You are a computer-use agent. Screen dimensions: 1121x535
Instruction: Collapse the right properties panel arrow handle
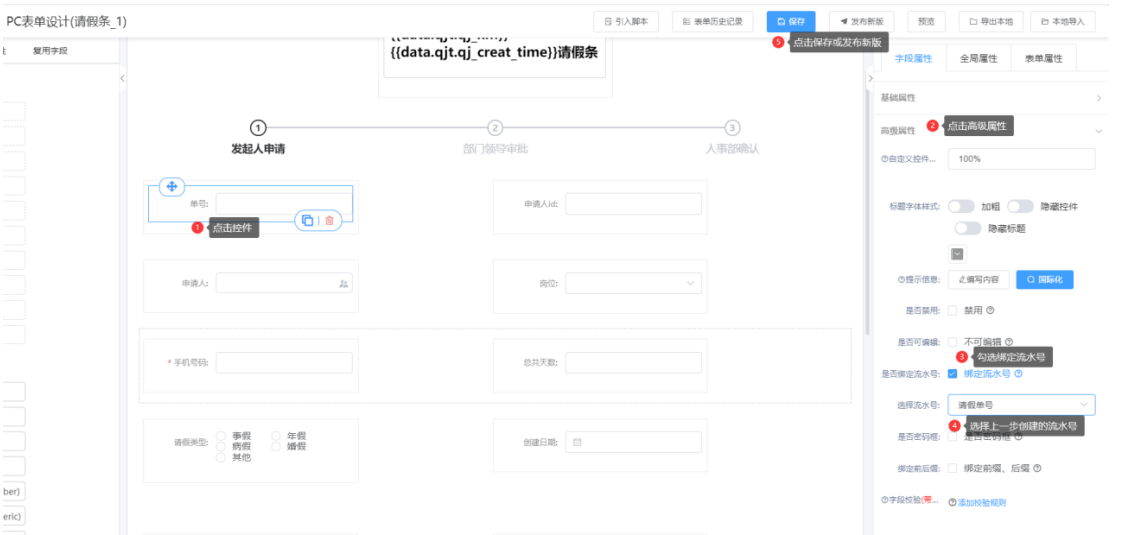[x=870, y=78]
